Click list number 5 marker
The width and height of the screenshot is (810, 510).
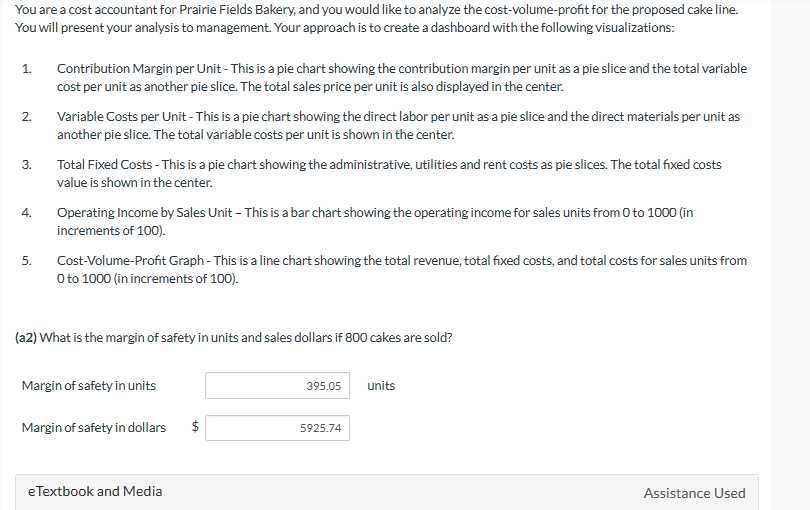coord(25,260)
